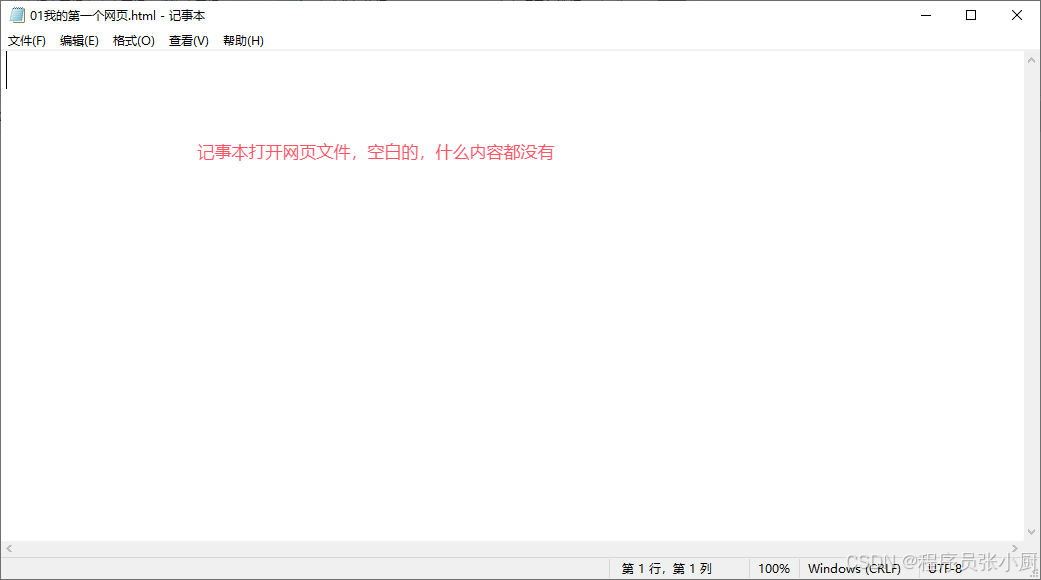Click the vertical scrollbar up arrow
Image resolution: width=1041 pixels, height=580 pixels.
click(1031, 60)
